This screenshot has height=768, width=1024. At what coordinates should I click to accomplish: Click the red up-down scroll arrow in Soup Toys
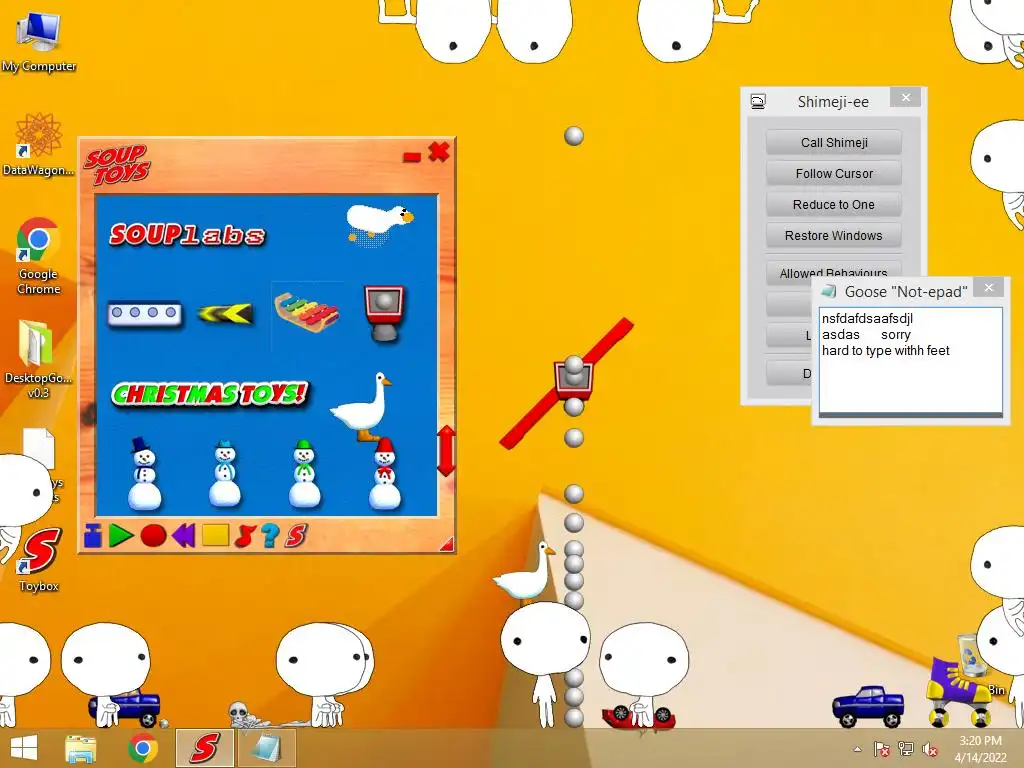coord(446,451)
